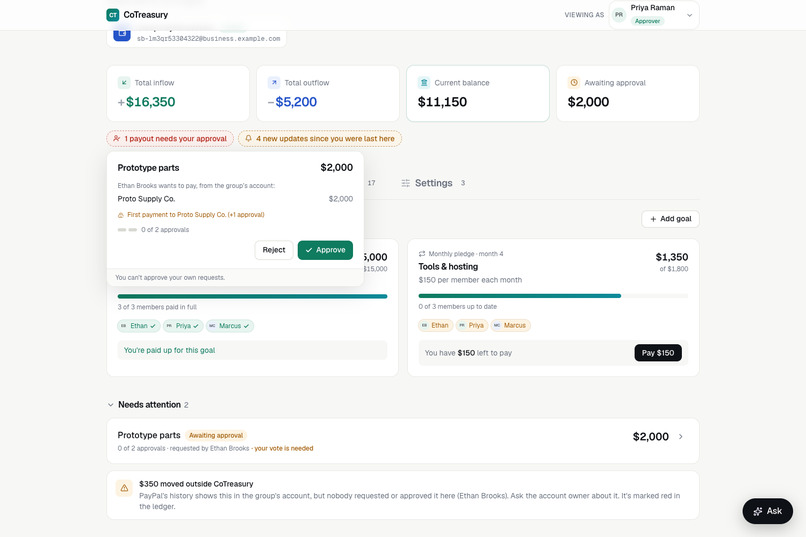The image size is (806, 537).
Task: Click the sandbox business email address
Action: click(x=209, y=39)
